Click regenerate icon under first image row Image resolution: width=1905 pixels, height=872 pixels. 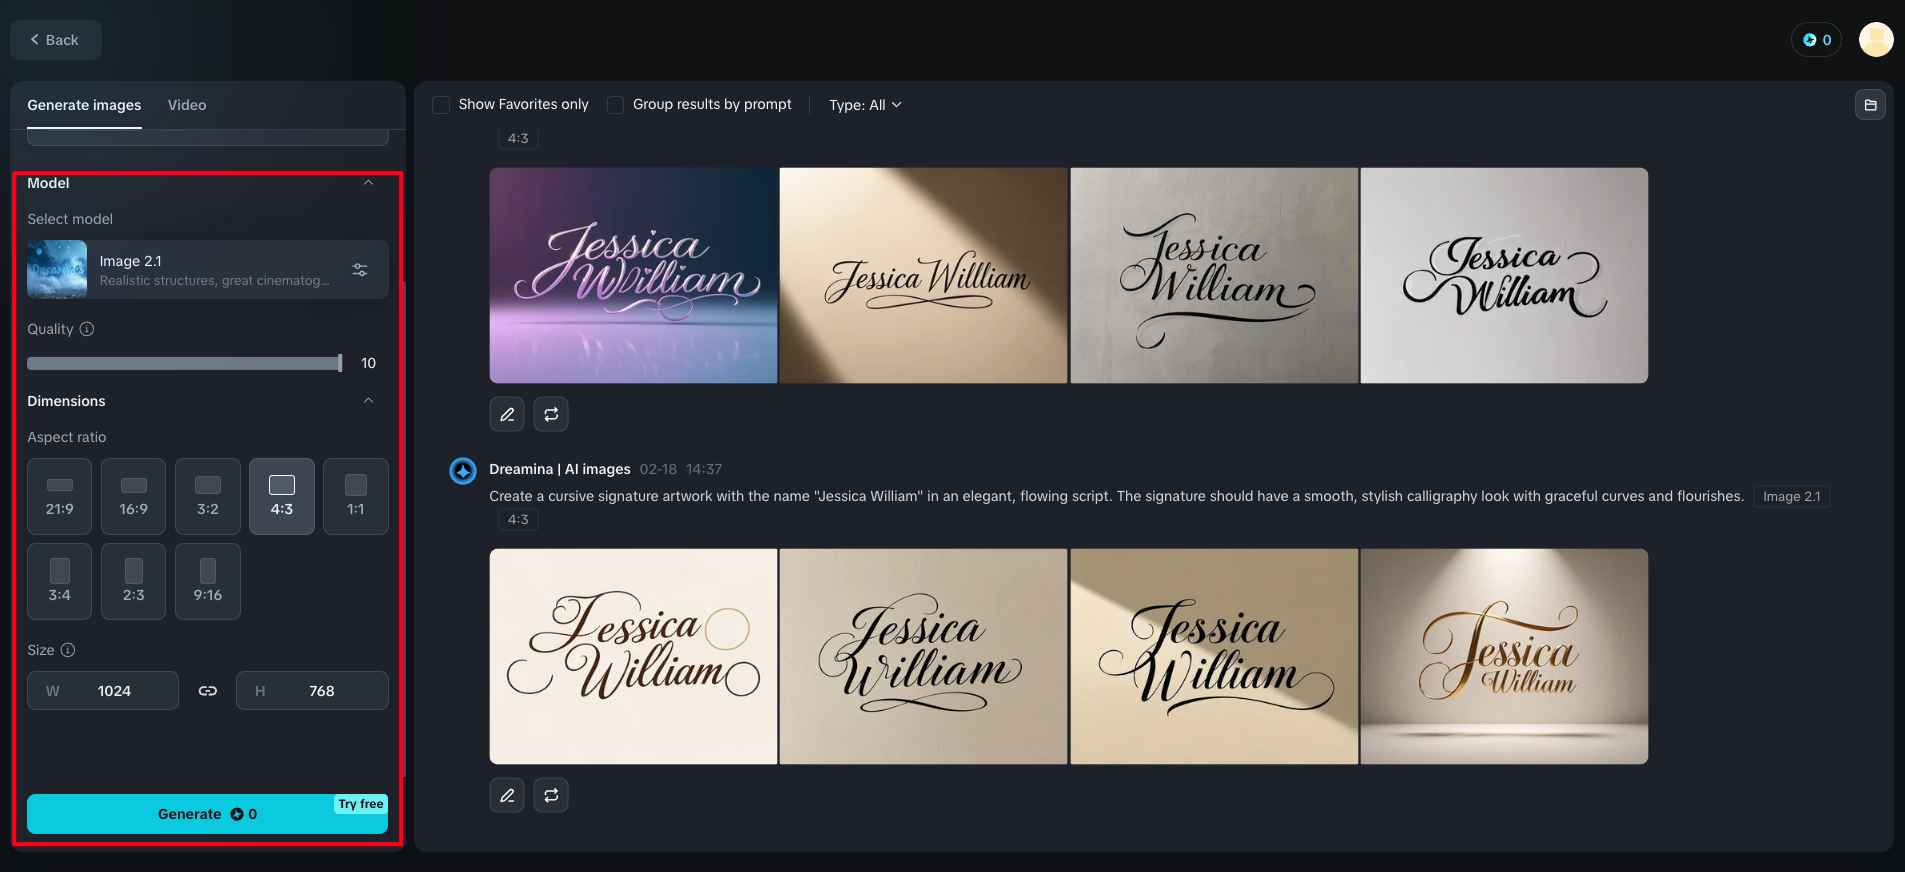point(551,414)
